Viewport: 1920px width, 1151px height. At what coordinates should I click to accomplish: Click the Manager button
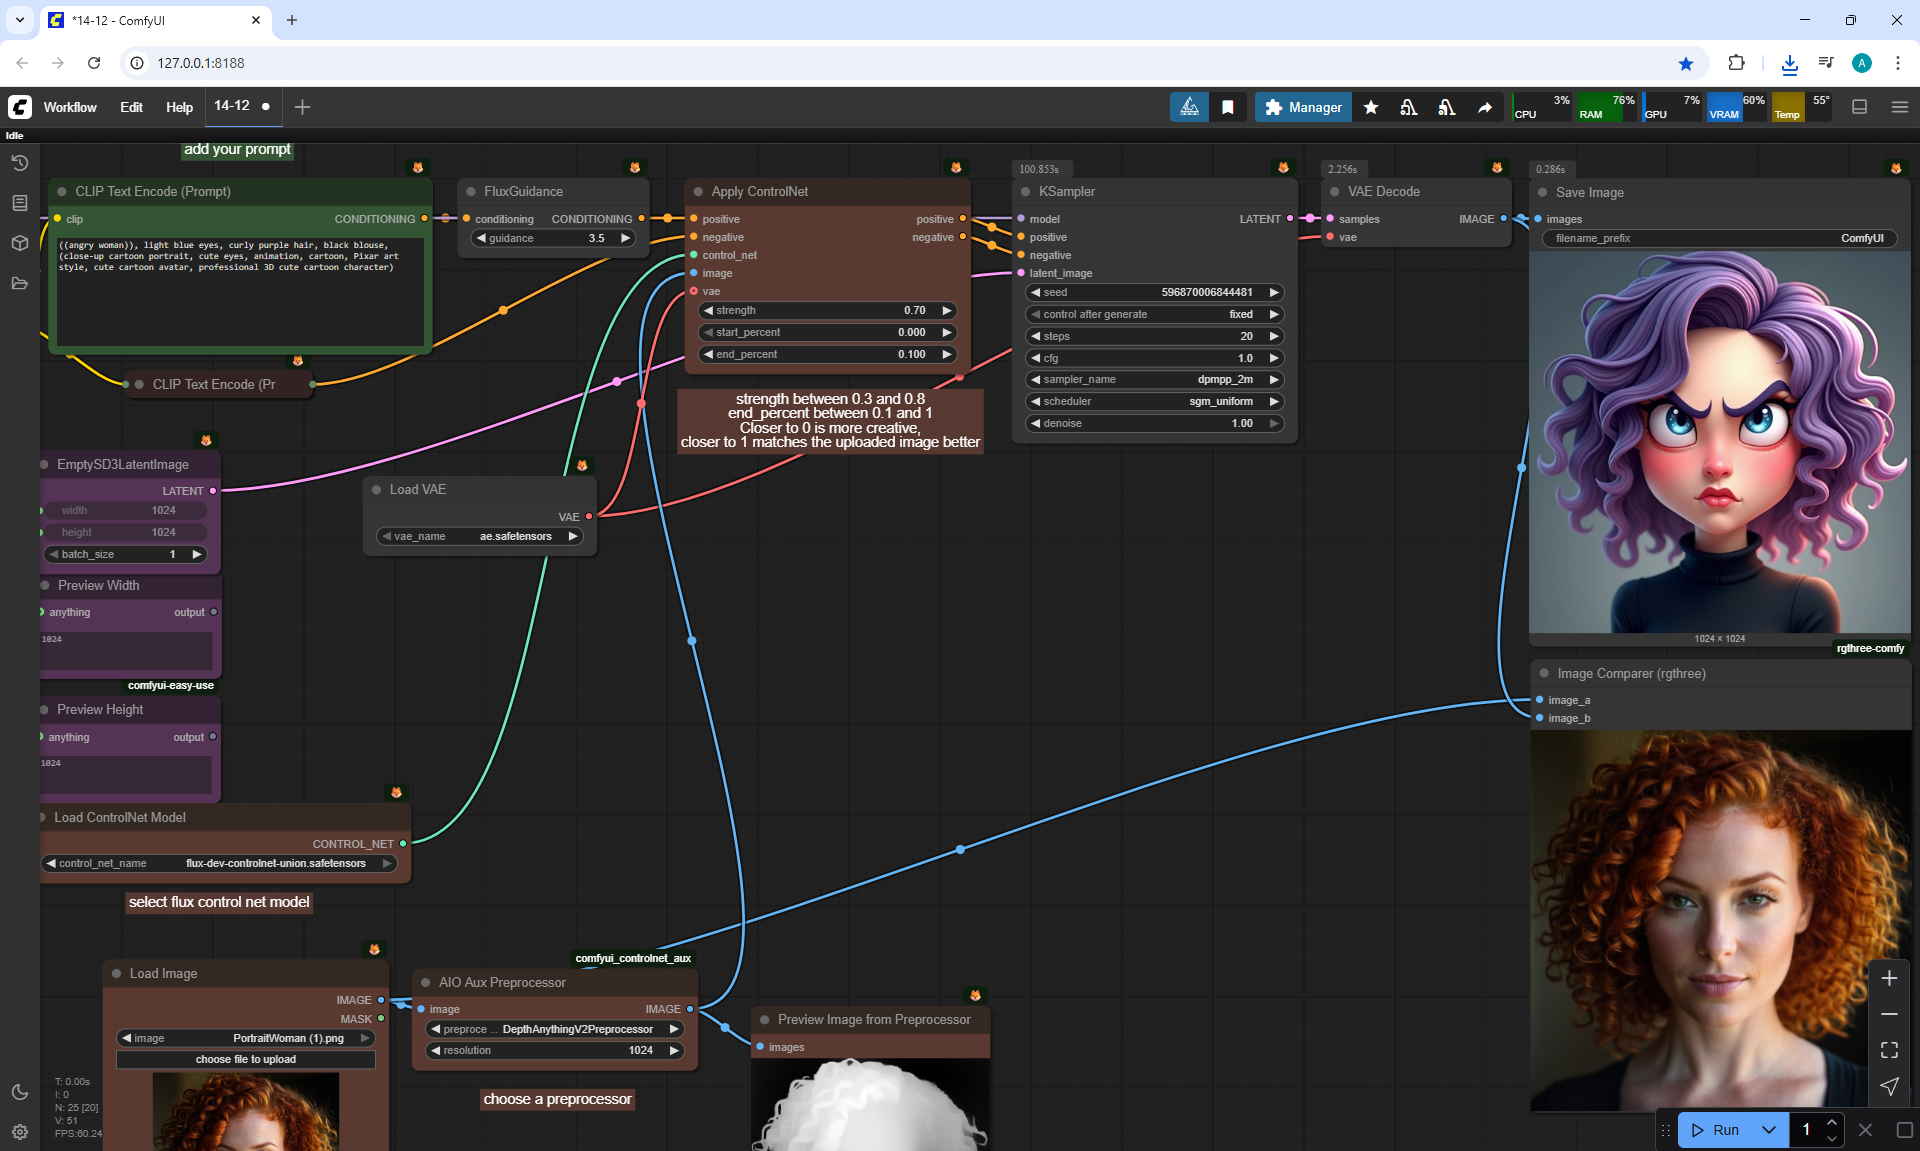coord(1303,107)
